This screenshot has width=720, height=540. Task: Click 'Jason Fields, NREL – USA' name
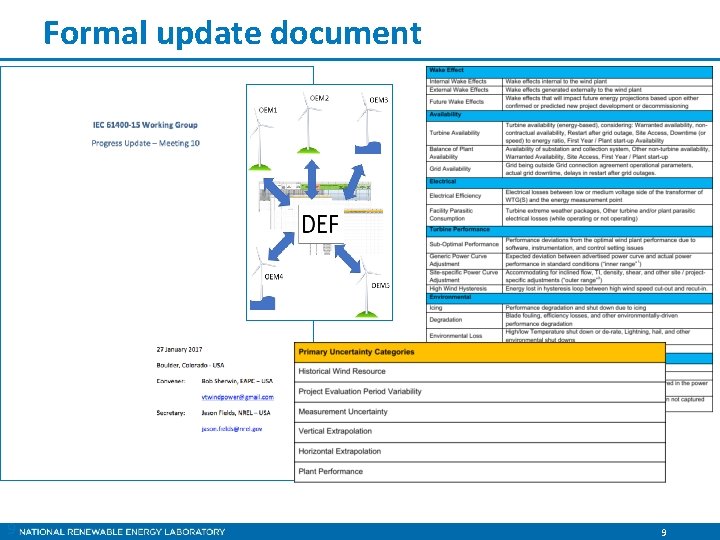[x=236, y=413]
